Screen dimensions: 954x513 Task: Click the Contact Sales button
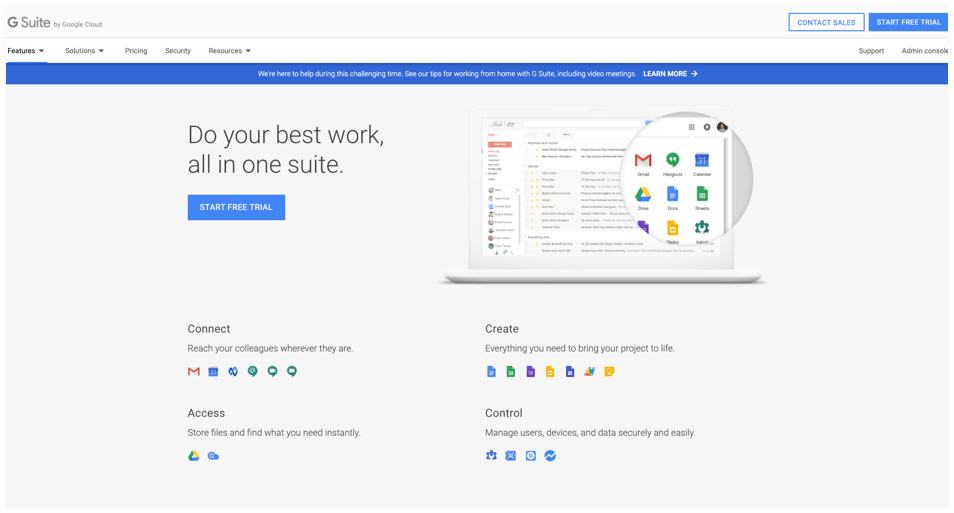826,22
